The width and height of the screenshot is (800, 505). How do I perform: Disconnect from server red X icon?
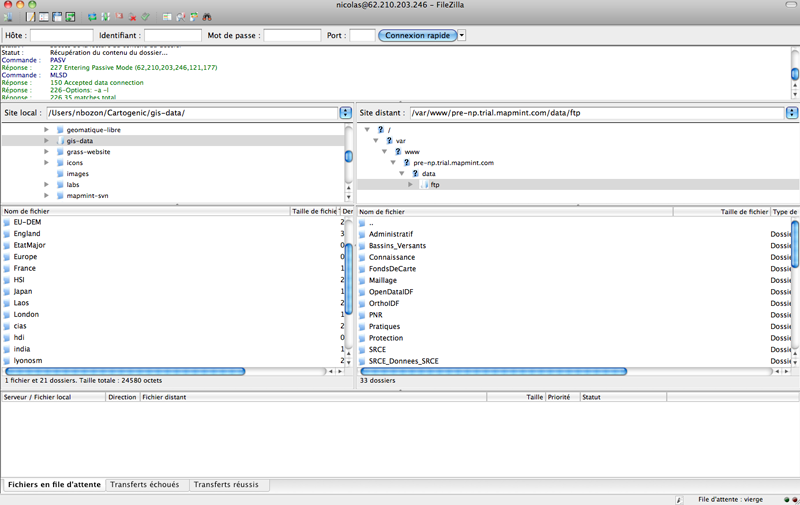pos(132,17)
